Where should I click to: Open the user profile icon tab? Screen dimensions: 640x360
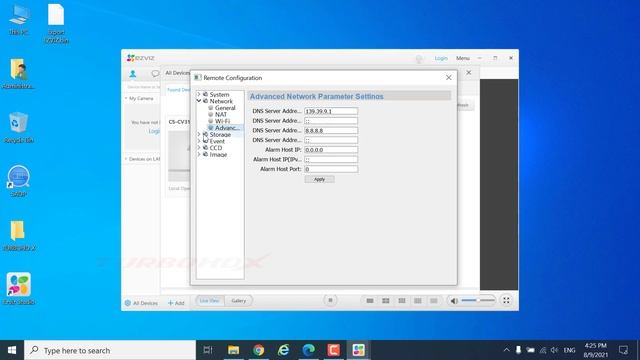pyautogui.click(x=133, y=74)
